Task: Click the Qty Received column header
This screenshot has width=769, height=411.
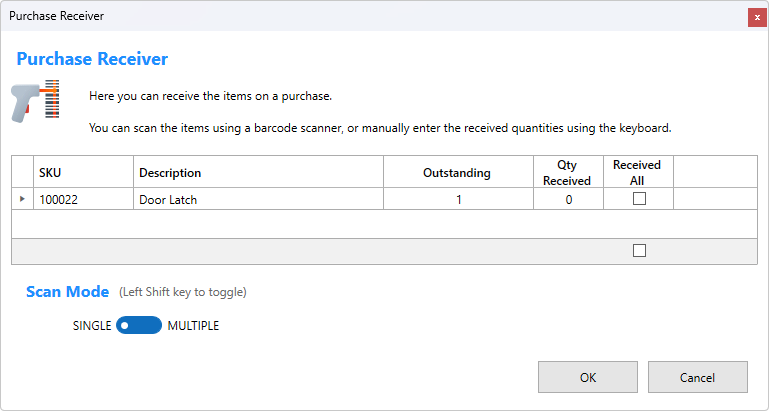Action: coord(567,172)
